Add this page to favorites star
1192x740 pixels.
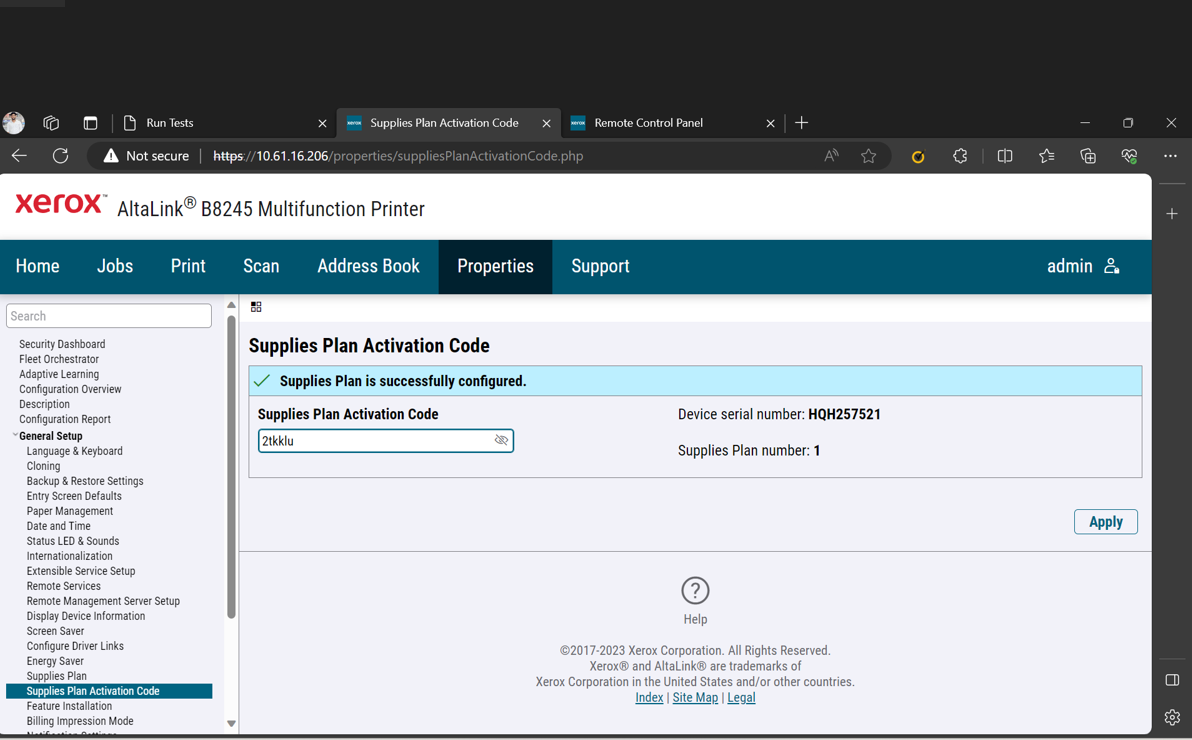tap(868, 156)
